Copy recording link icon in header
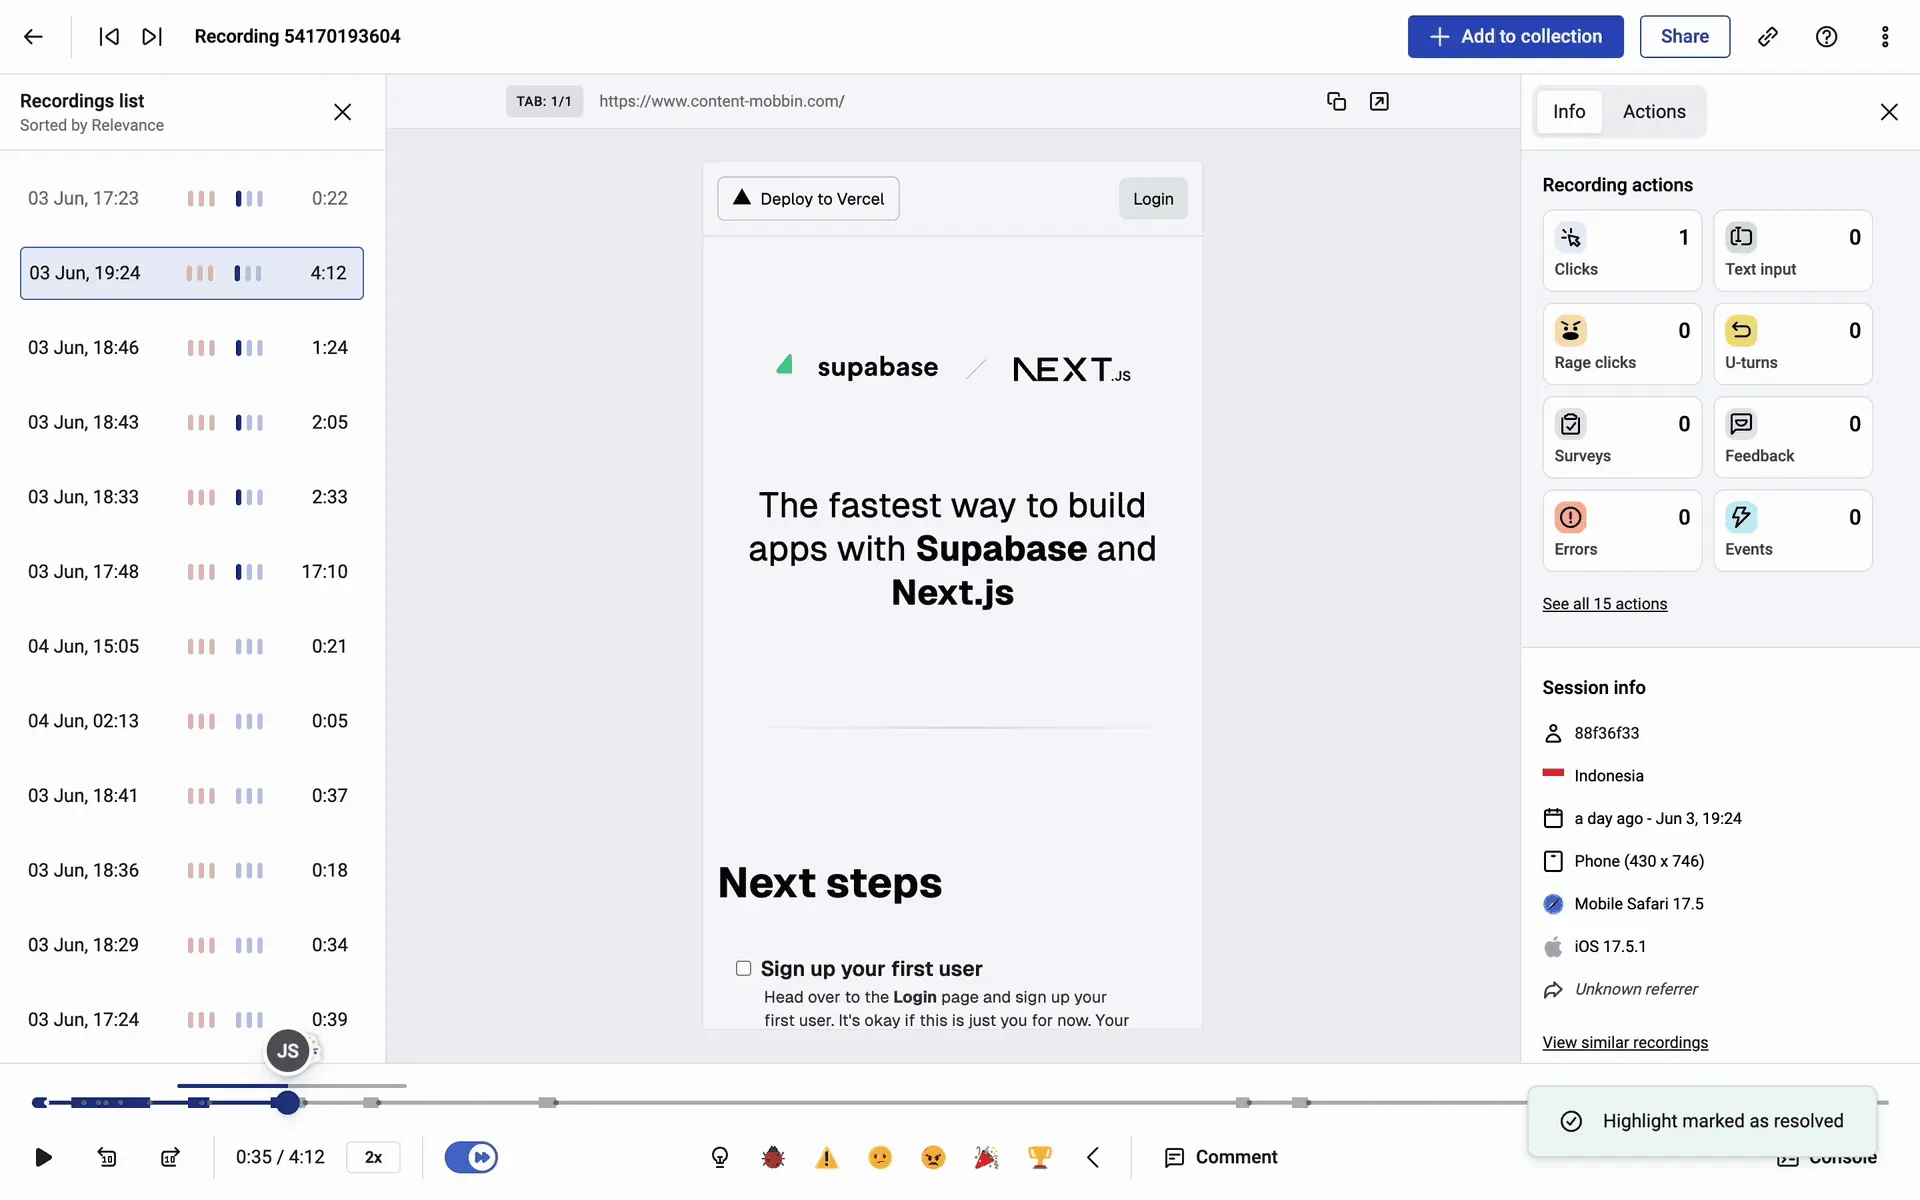Image resolution: width=1920 pixels, height=1200 pixels. coord(1767,37)
